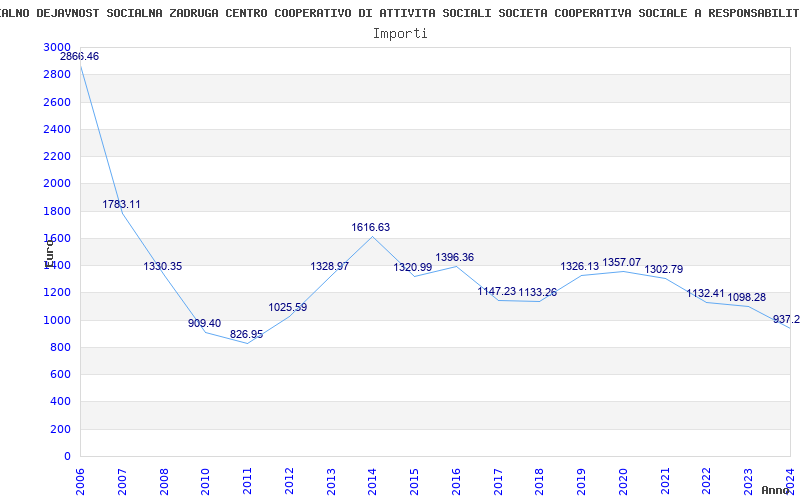Viewport: 800px width, 500px height.
Task: Click the 1396.36 value label
Action: 455,258
